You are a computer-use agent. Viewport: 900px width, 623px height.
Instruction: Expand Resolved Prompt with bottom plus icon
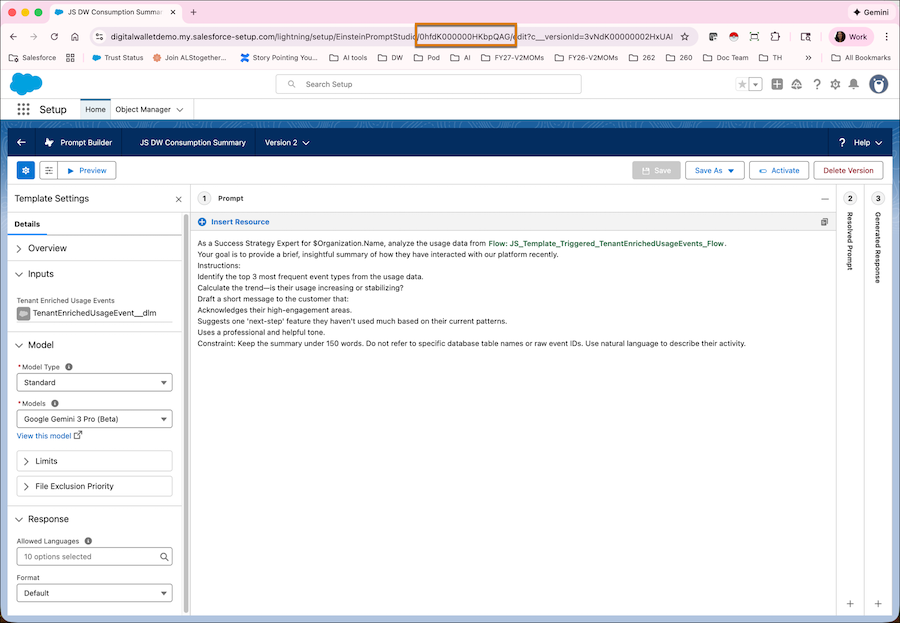[850, 603]
